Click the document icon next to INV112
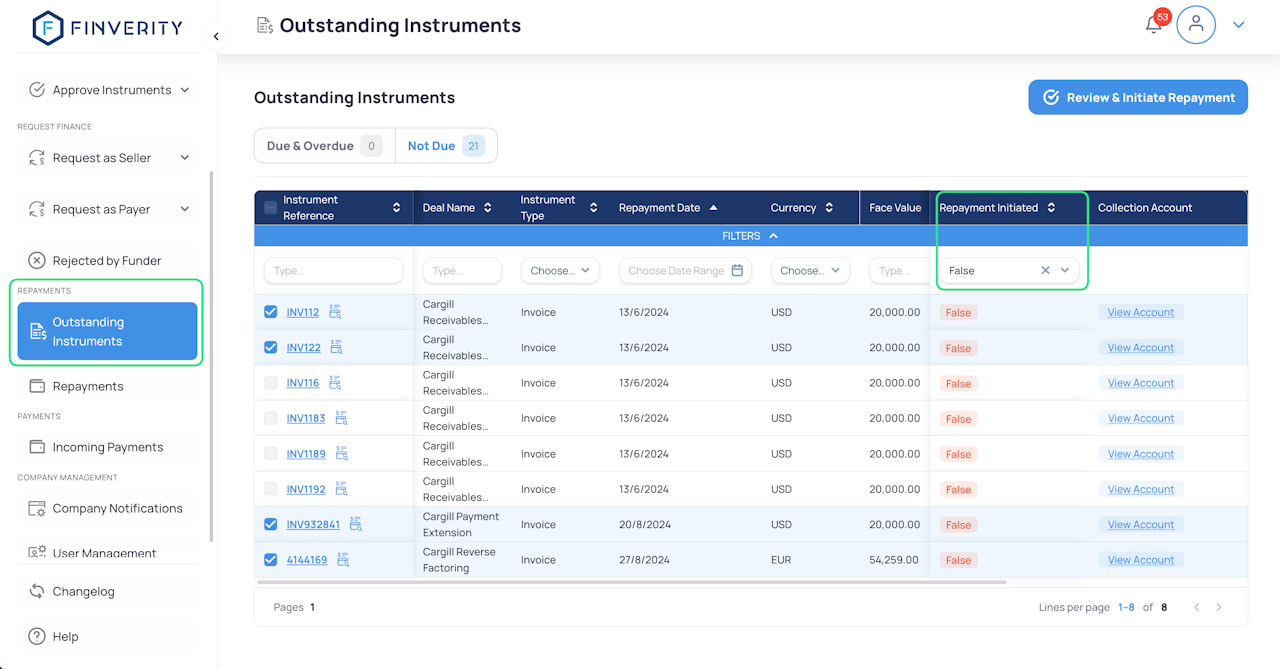The image size is (1280, 669). pos(335,312)
